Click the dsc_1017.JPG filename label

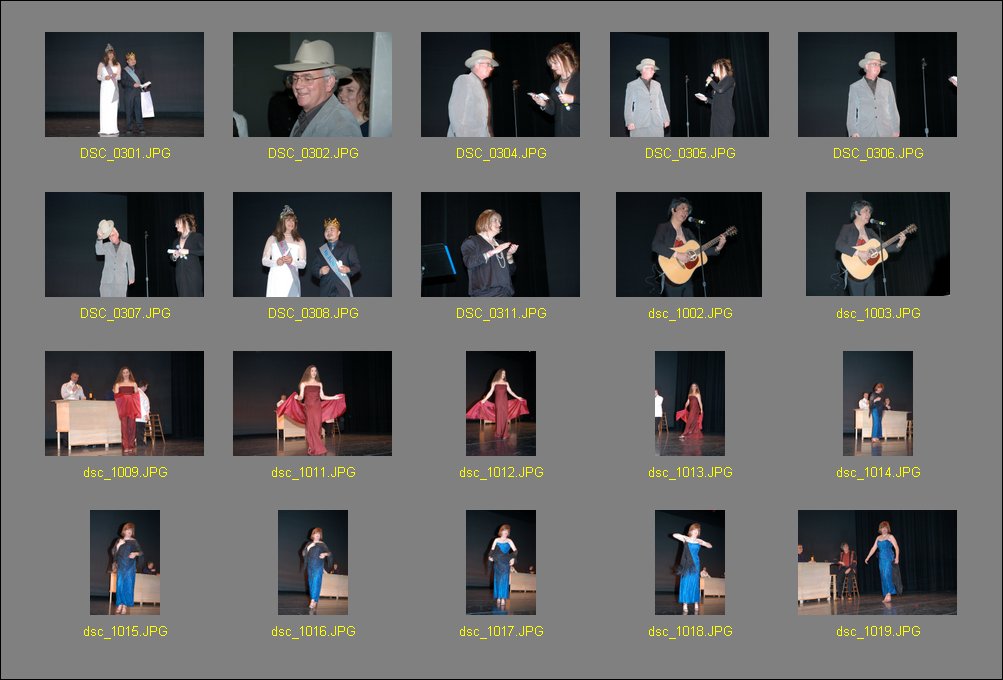click(x=501, y=631)
